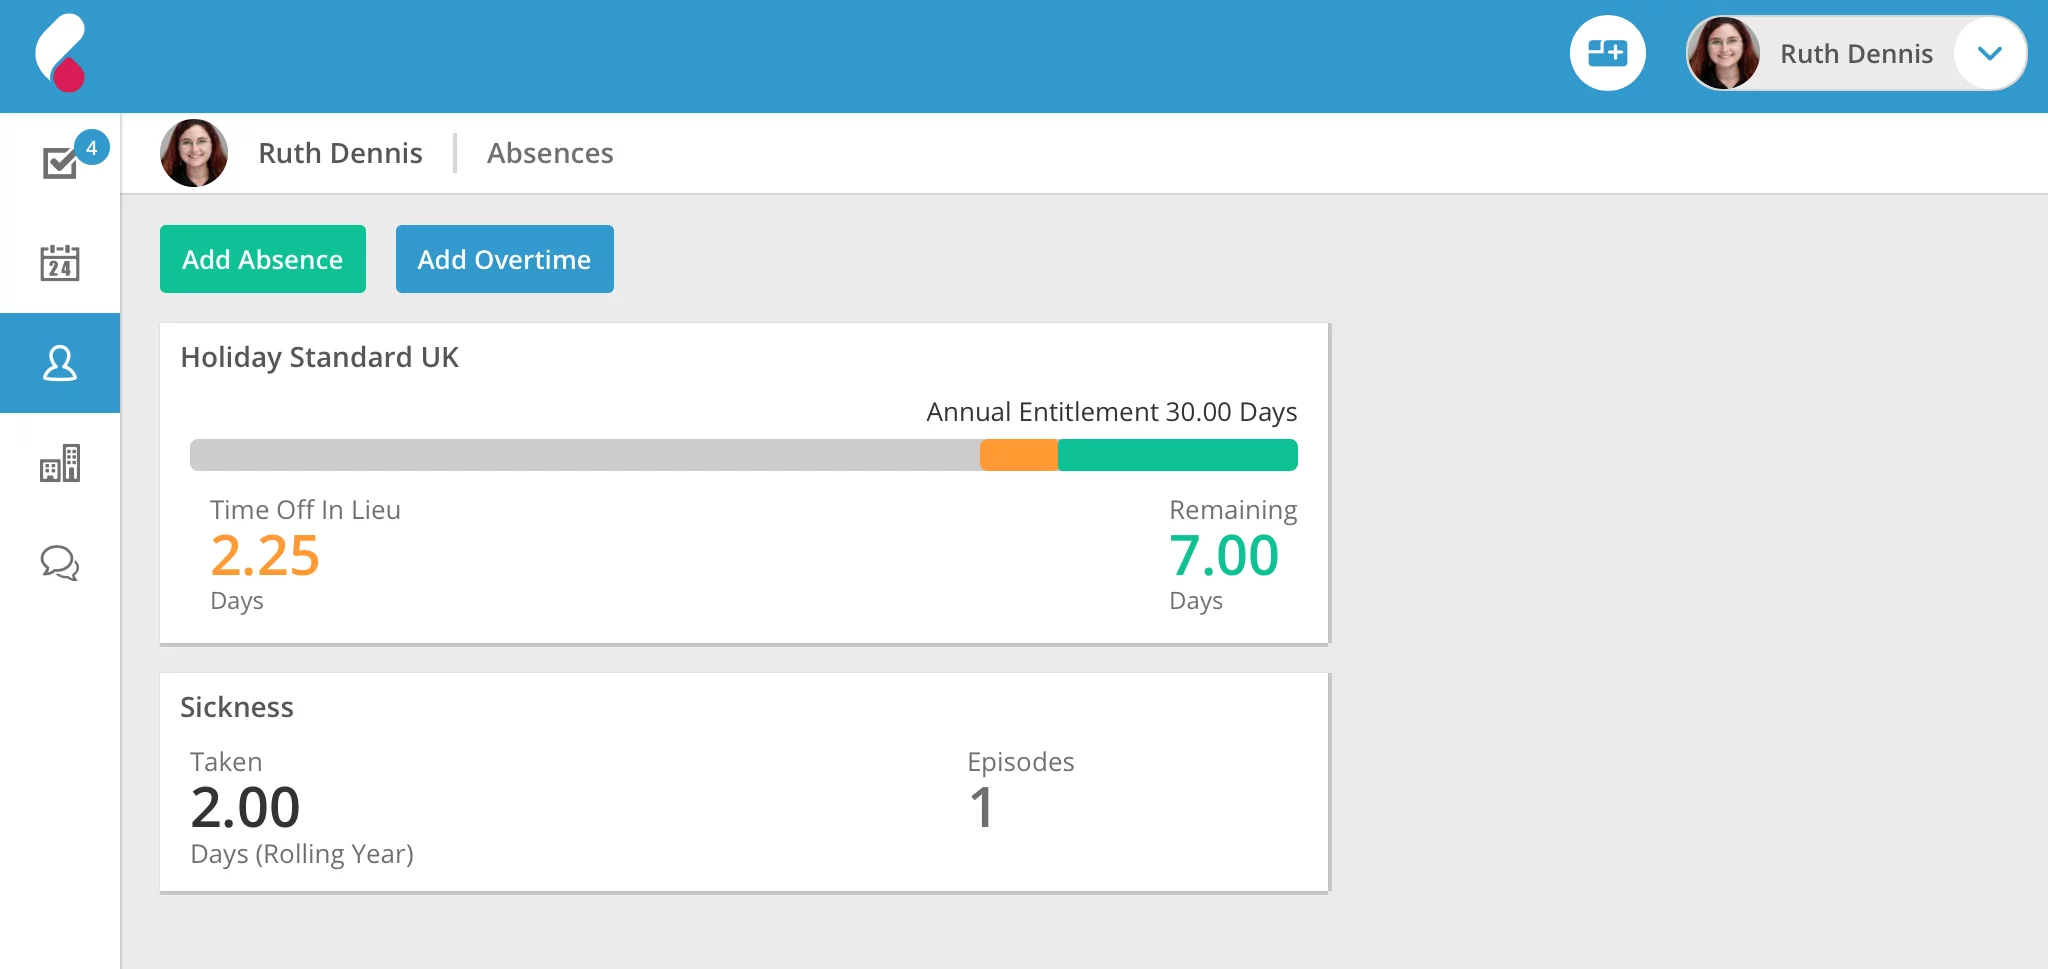Open the calendar sidebar icon
Screen dimensions: 2048x969
click(x=60, y=263)
